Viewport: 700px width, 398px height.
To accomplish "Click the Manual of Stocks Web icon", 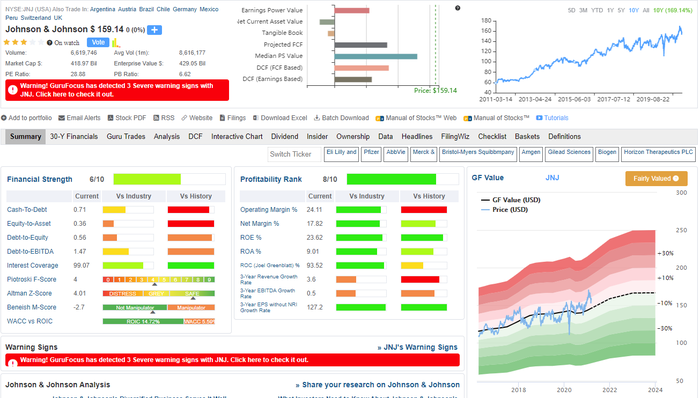I will click(379, 118).
